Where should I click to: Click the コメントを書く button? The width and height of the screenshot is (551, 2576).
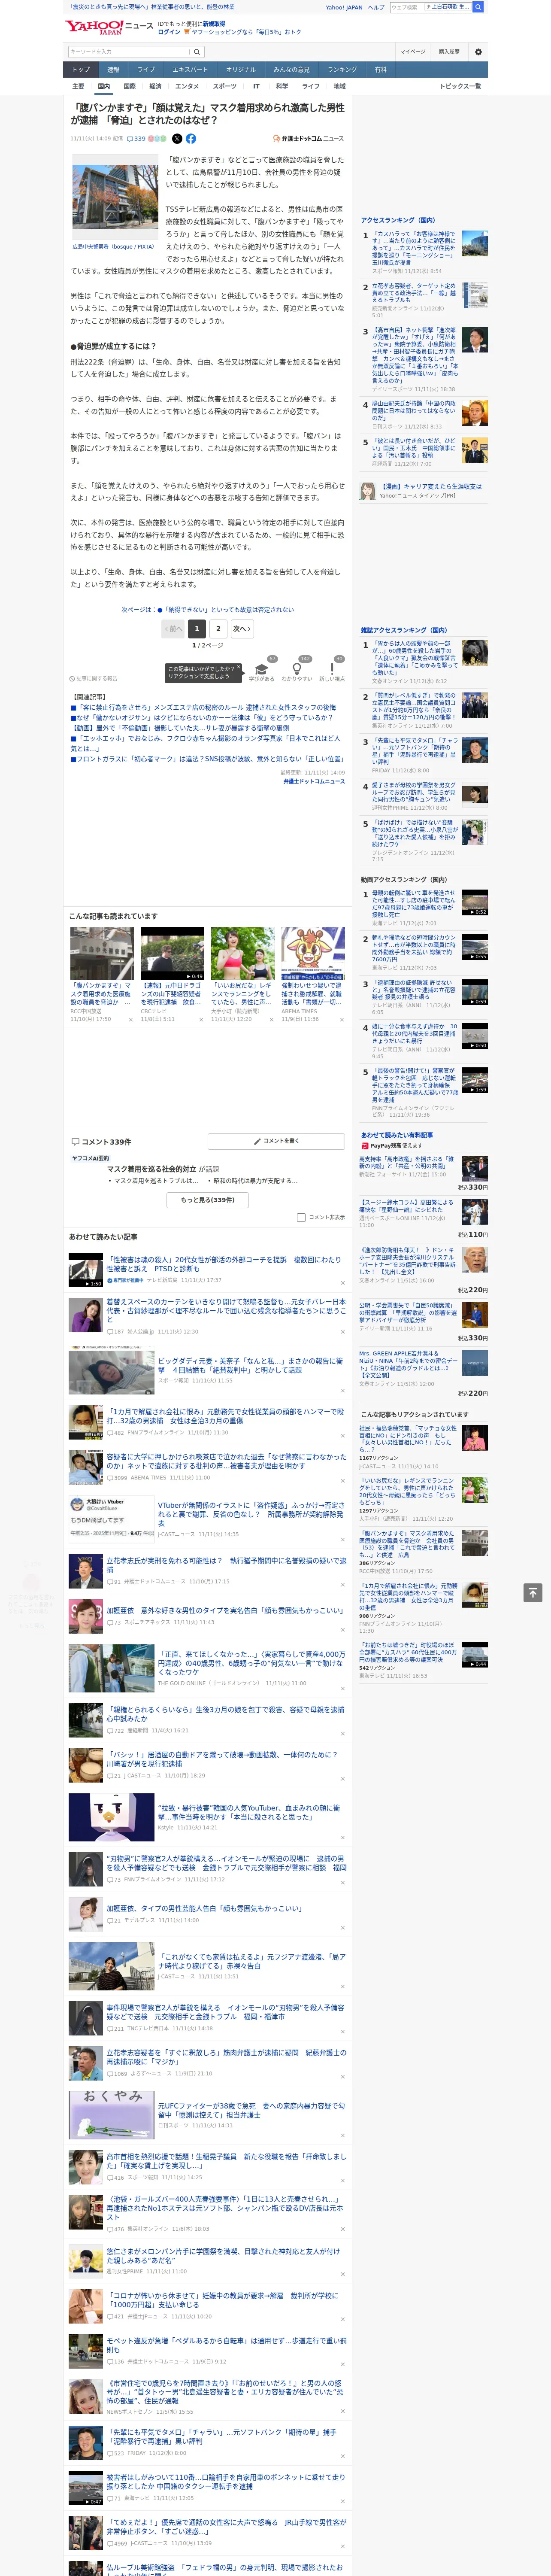pyautogui.click(x=277, y=1141)
